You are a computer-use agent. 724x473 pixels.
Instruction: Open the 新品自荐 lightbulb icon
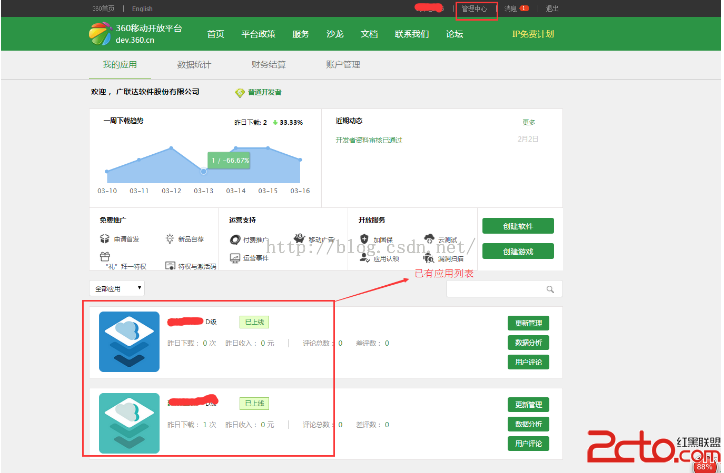click(x=169, y=239)
